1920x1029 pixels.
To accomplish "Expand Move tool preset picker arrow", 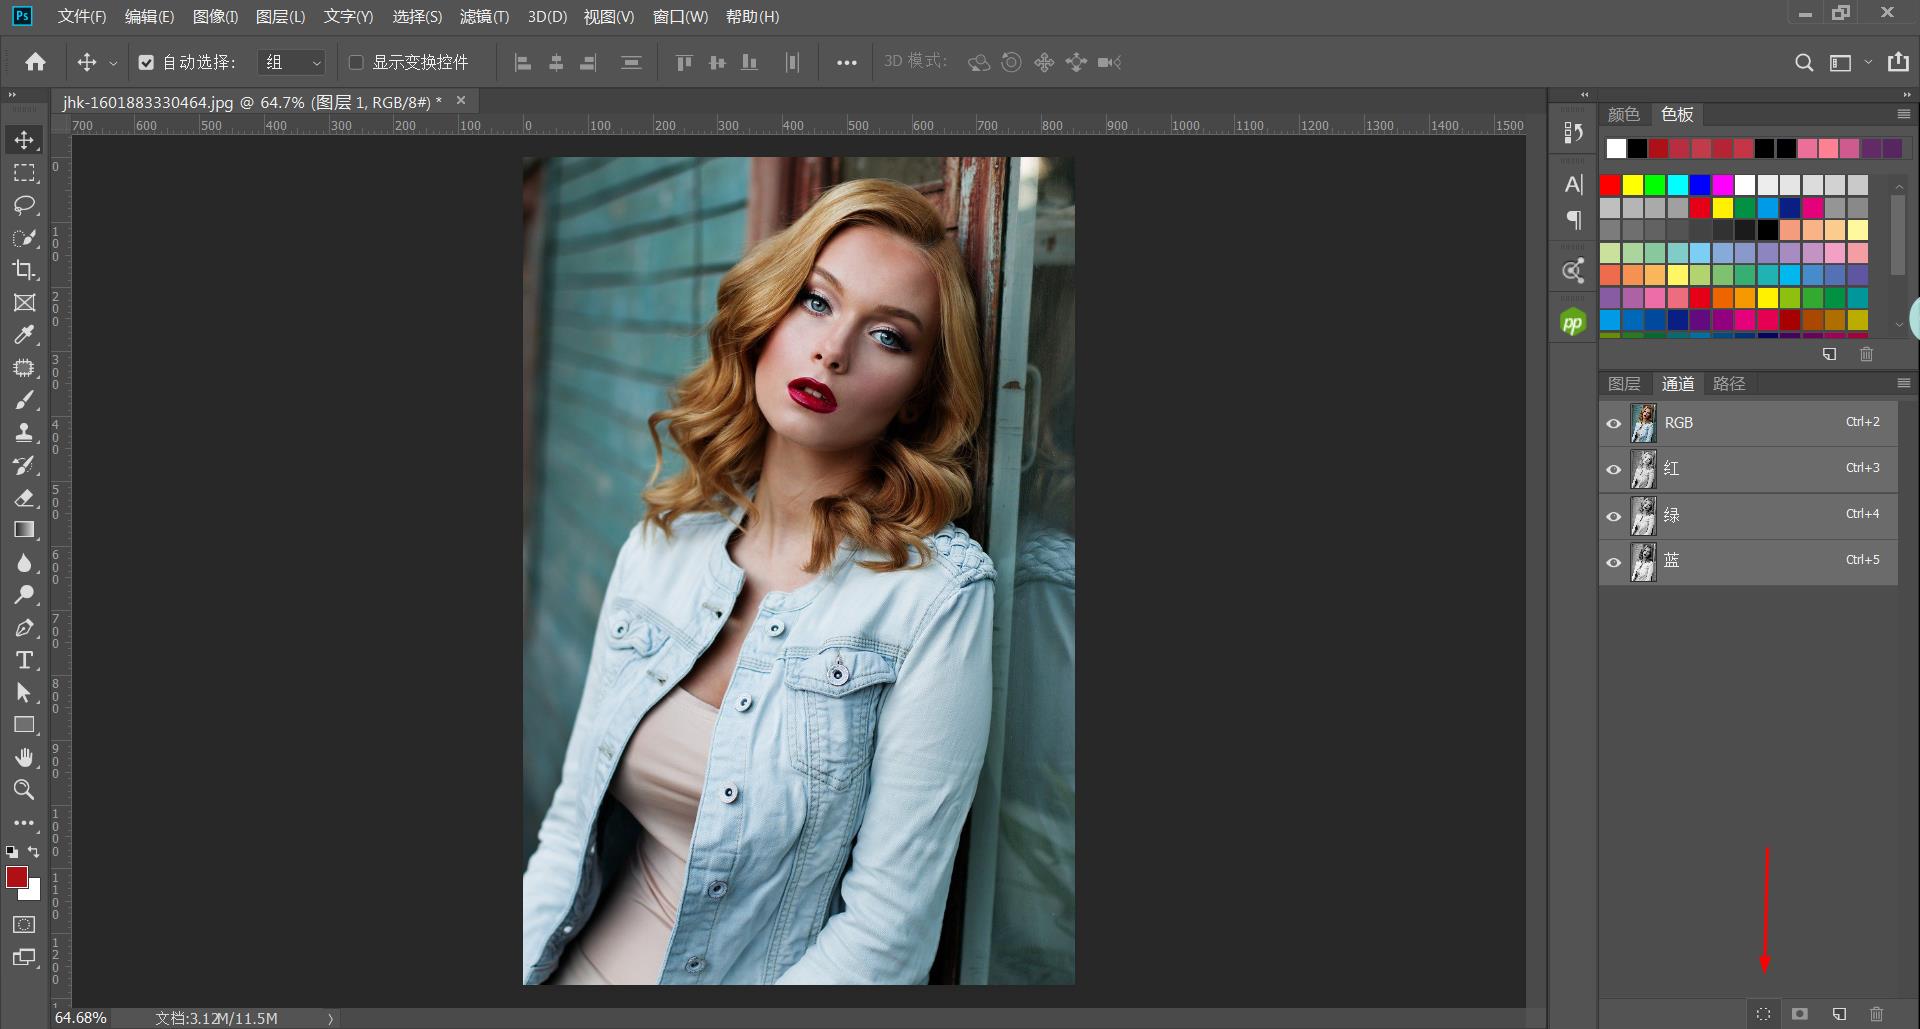I will (113, 63).
